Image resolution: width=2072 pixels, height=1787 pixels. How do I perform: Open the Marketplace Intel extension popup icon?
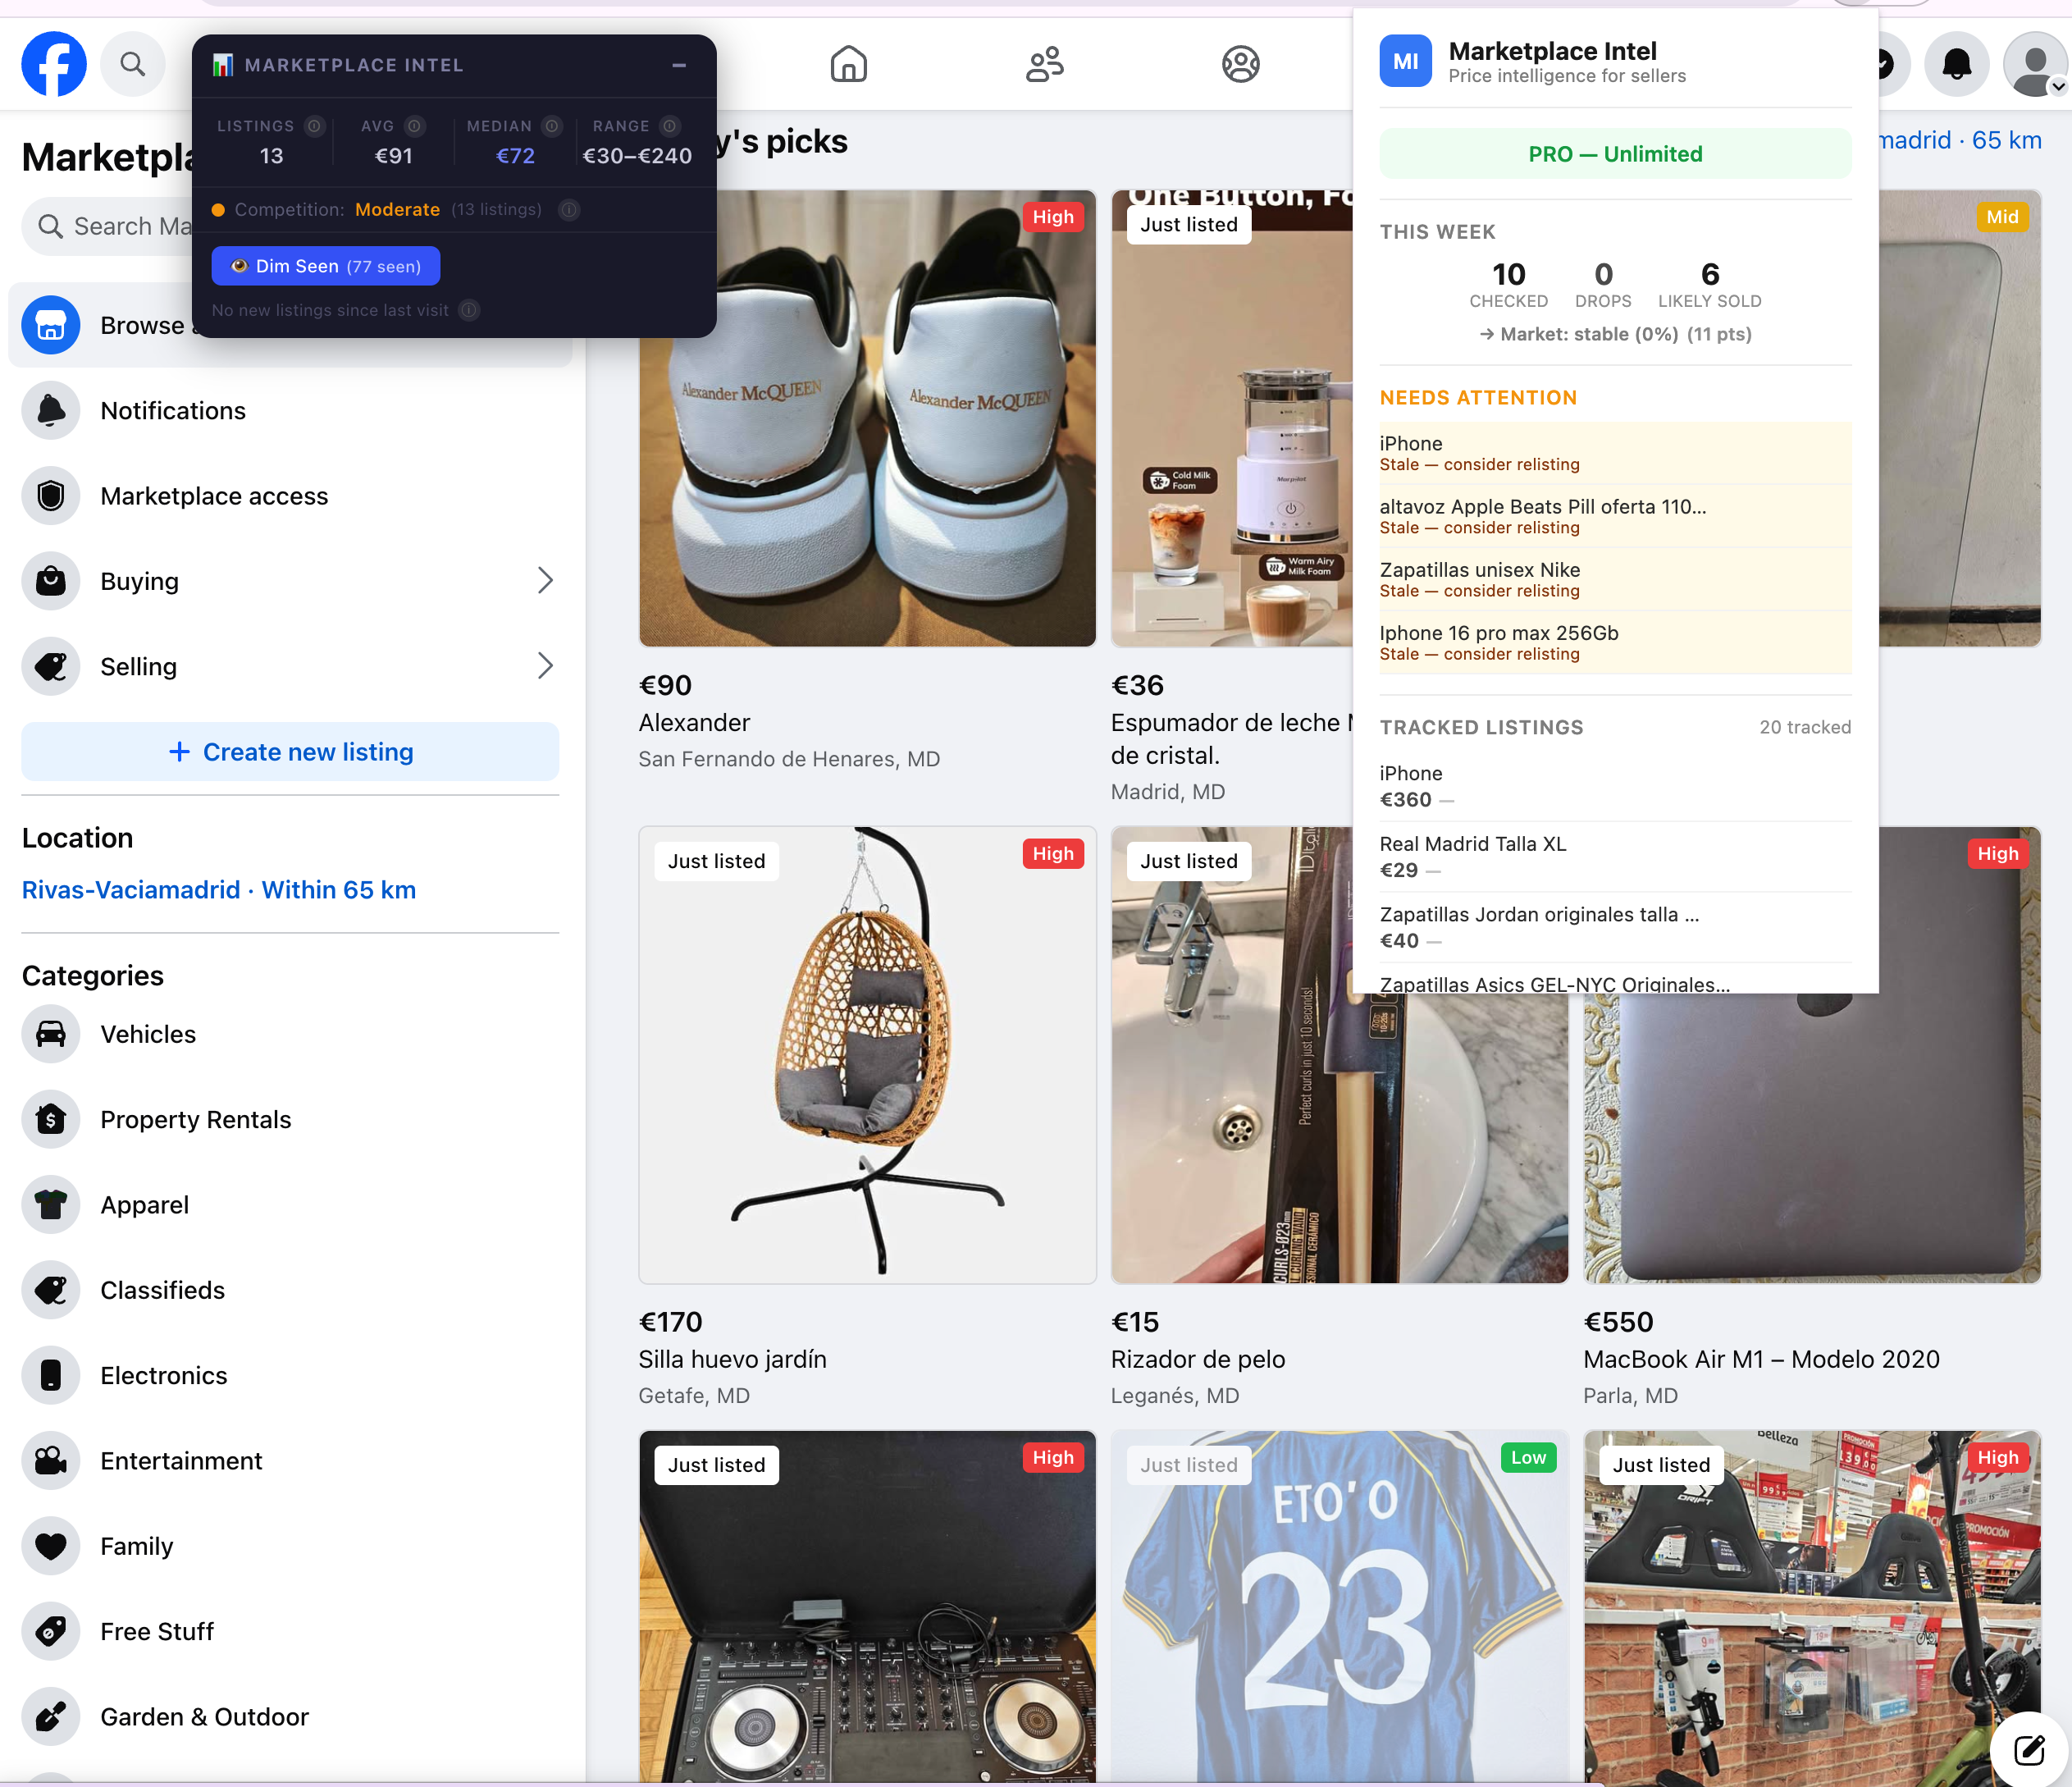coord(1405,60)
